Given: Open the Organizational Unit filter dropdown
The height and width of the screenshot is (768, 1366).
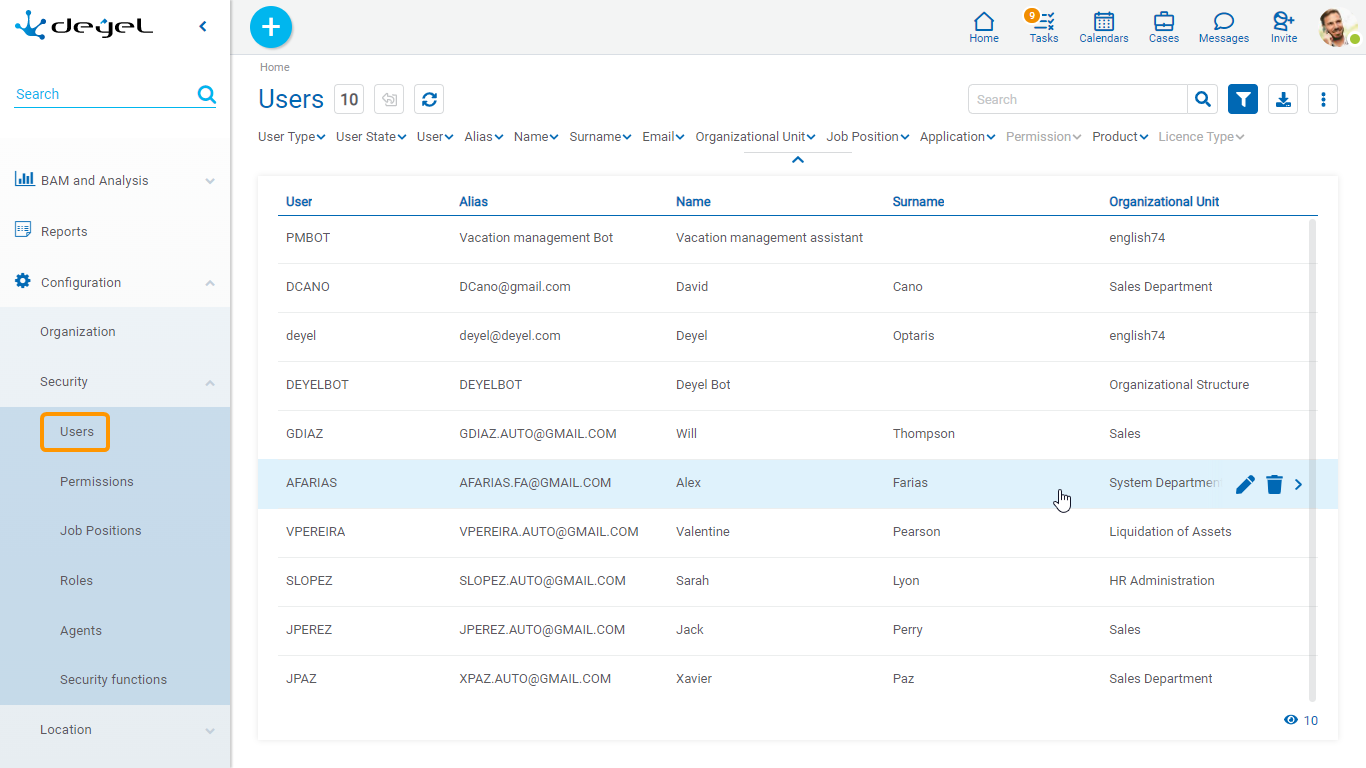Looking at the screenshot, I should tap(755, 137).
